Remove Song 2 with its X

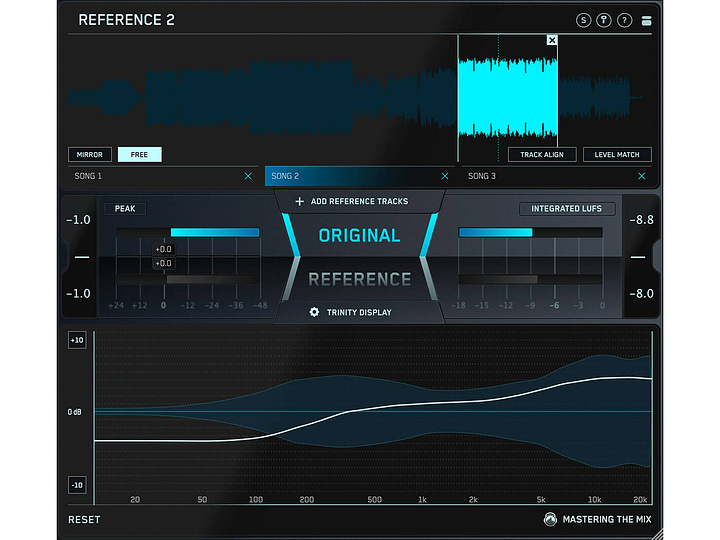[x=444, y=176]
